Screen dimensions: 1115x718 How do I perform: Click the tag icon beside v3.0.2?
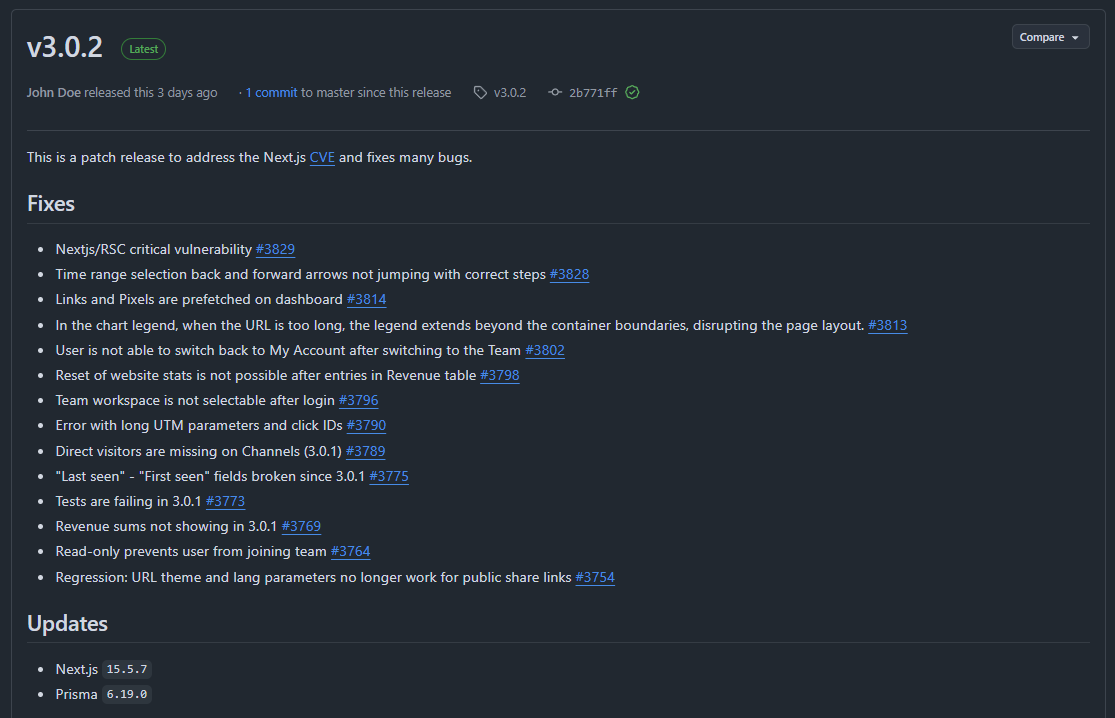point(481,93)
